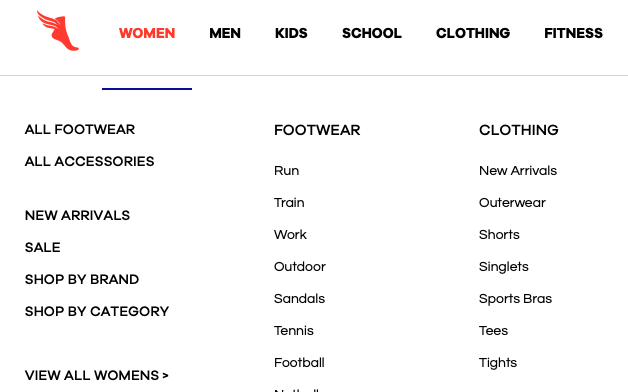Image resolution: width=628 pixels, height=392 pixels.
Task: Open the SALE link
Action: (x=42, y=247)
